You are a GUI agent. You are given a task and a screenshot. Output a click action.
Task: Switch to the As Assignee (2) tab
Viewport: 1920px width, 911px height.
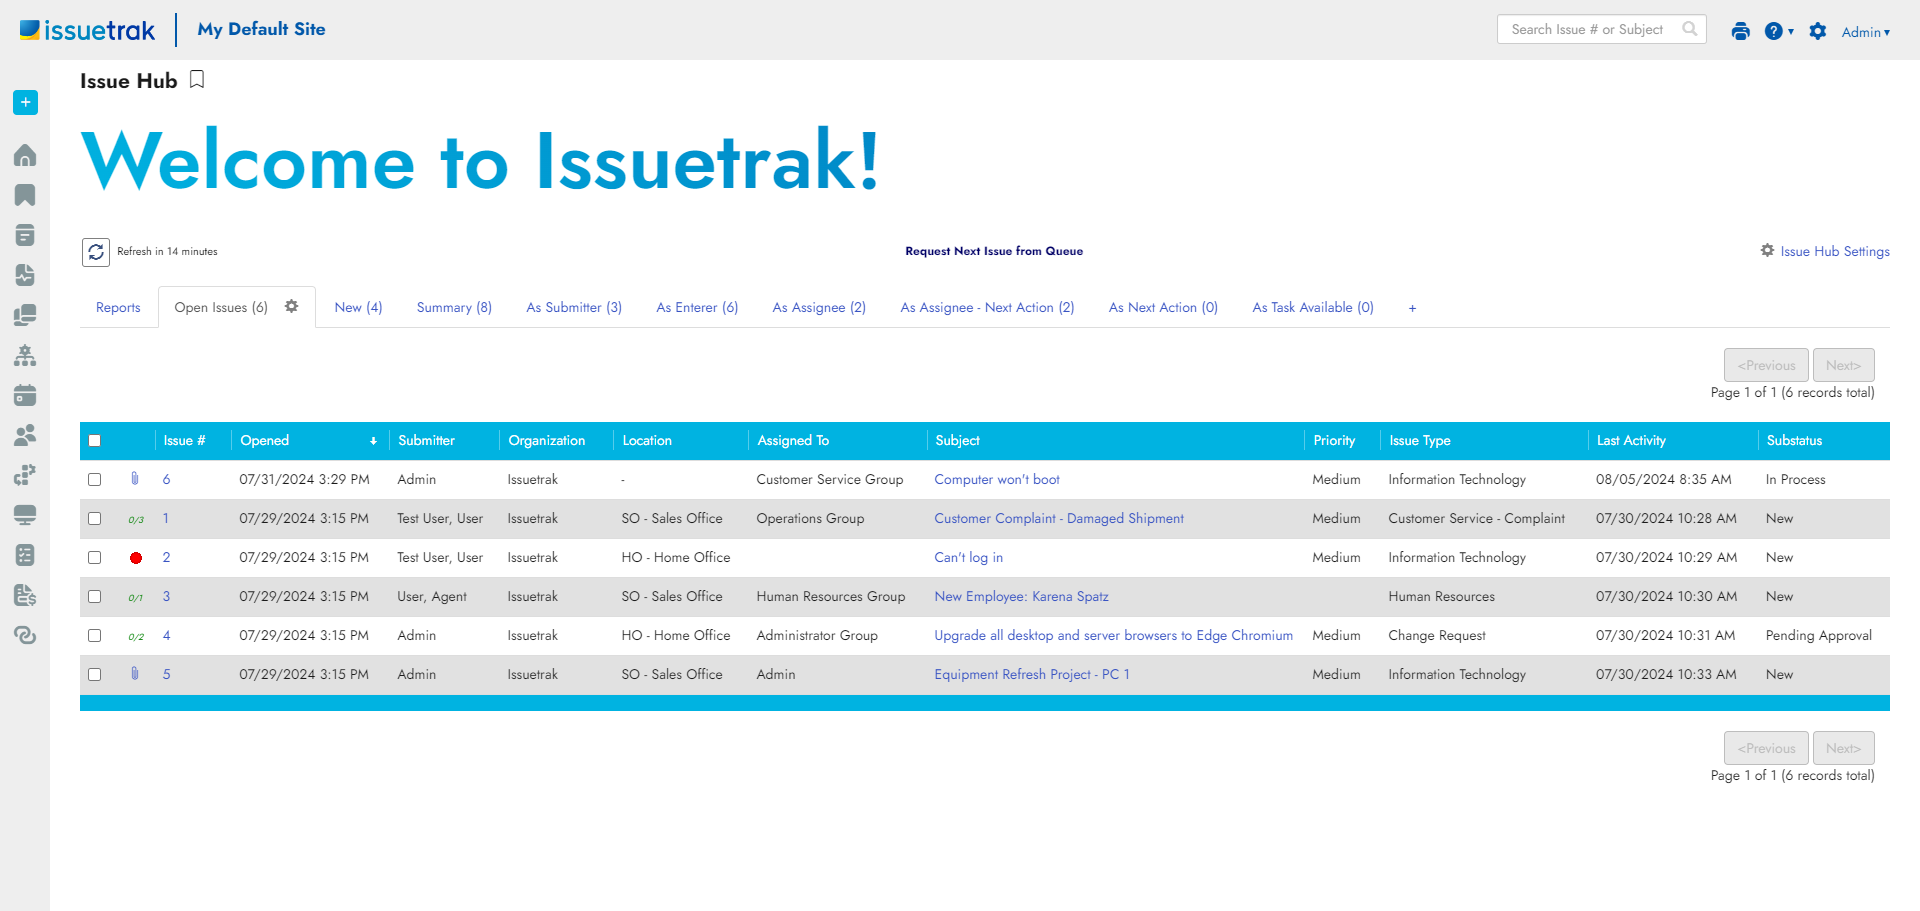(819, 307)
